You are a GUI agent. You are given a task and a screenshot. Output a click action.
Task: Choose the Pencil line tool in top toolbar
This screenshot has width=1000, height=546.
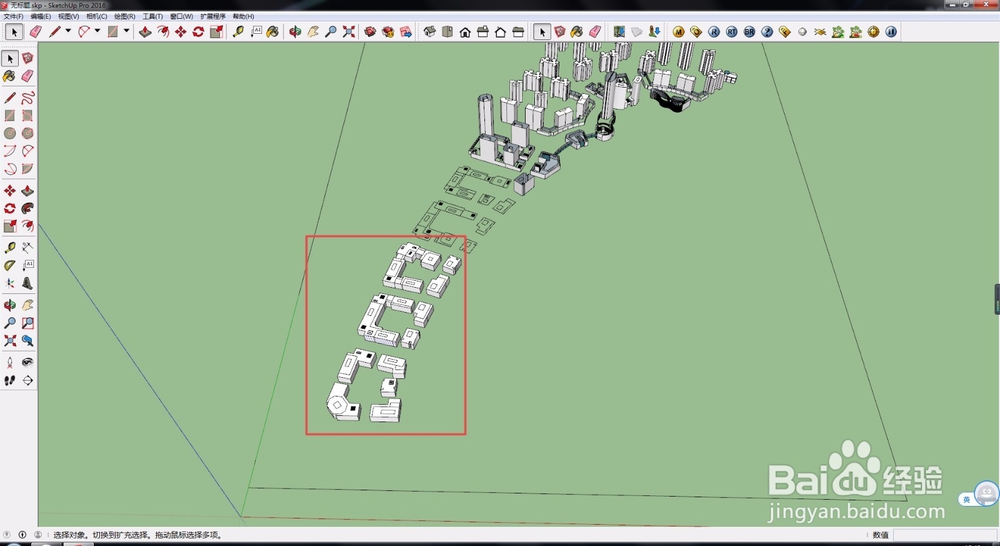point(55,31)
